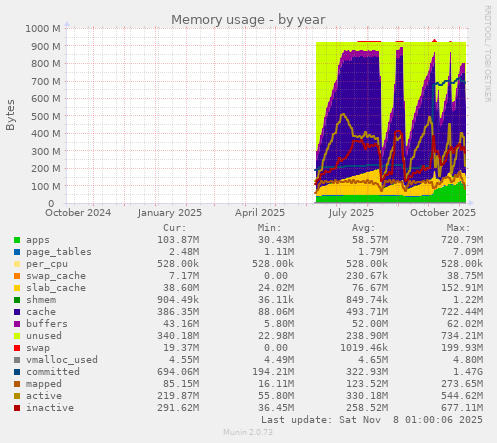
Task: Click the shmem dark green legend swatch
Action: (17, 300)
